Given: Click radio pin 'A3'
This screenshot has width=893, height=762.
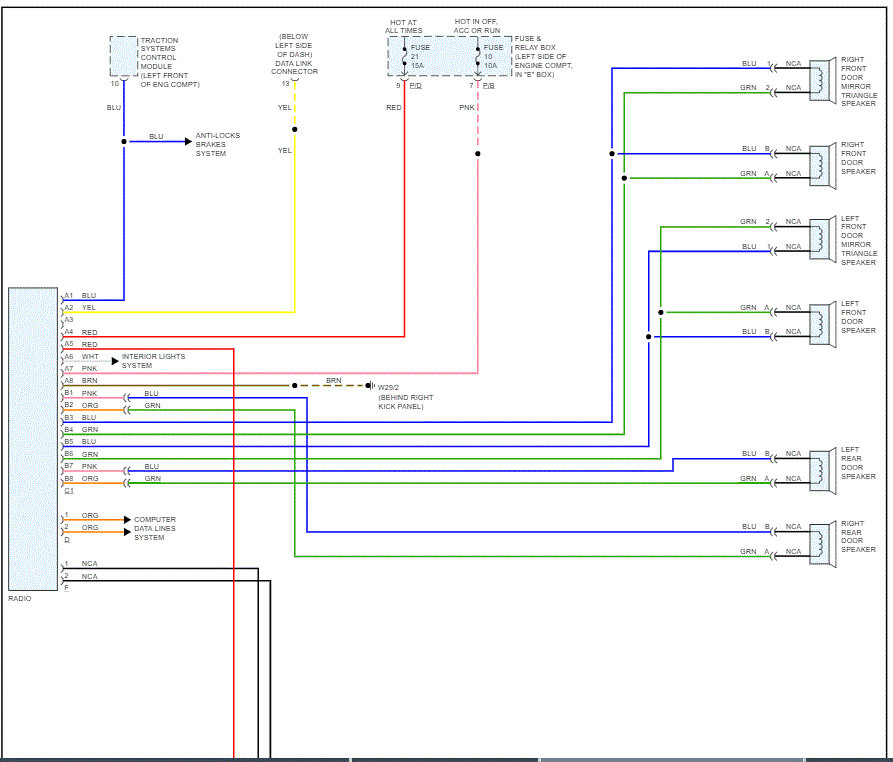Looking at the screenshot, I should point(69,319).
